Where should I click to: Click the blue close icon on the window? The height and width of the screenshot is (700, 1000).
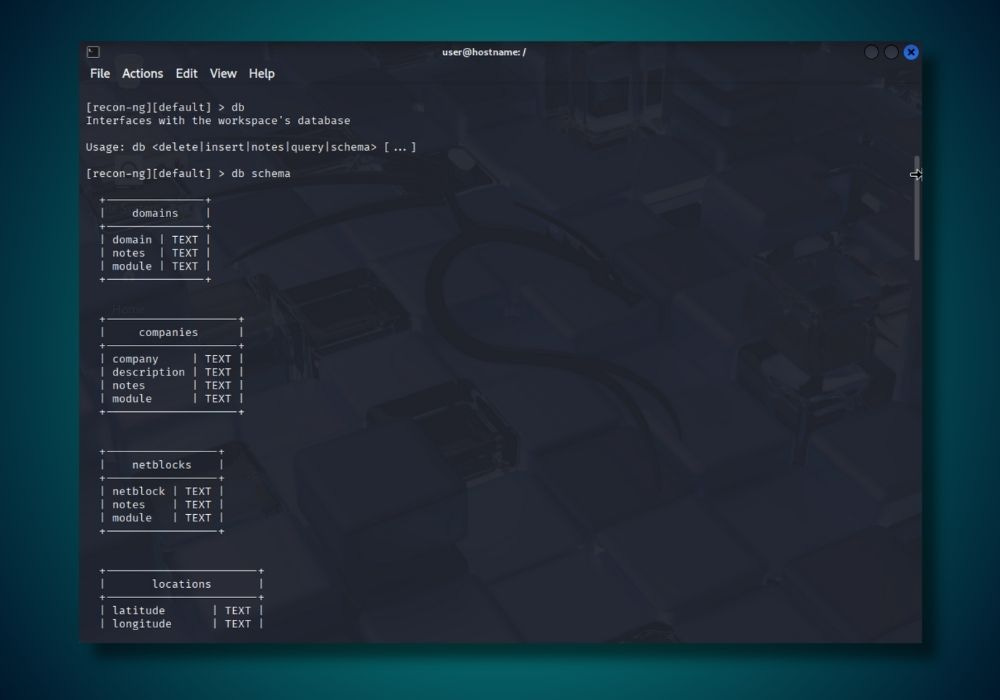pyautogui.click(x=910, y=52)
